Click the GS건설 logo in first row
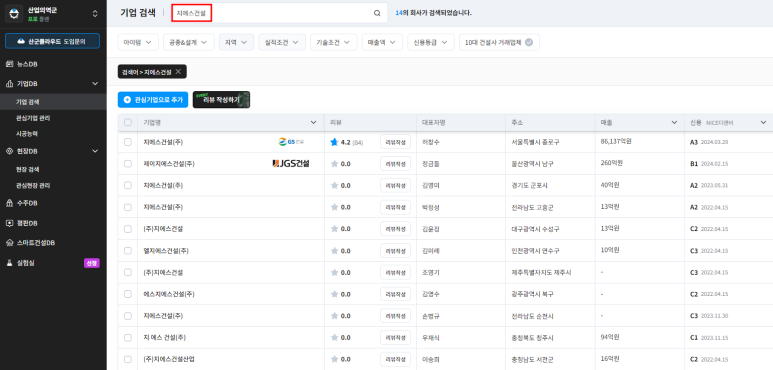Screen dimensions: 773x370 tap(291, 142)
